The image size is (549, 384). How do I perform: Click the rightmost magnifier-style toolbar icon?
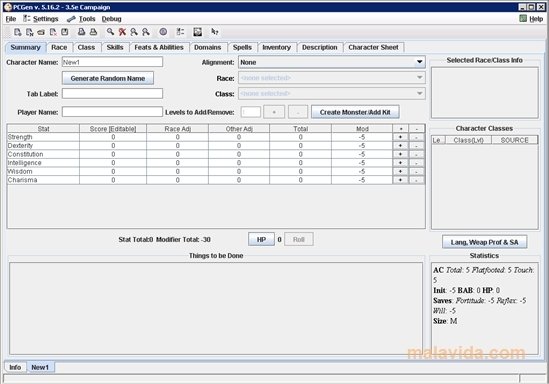pos(146,32)
